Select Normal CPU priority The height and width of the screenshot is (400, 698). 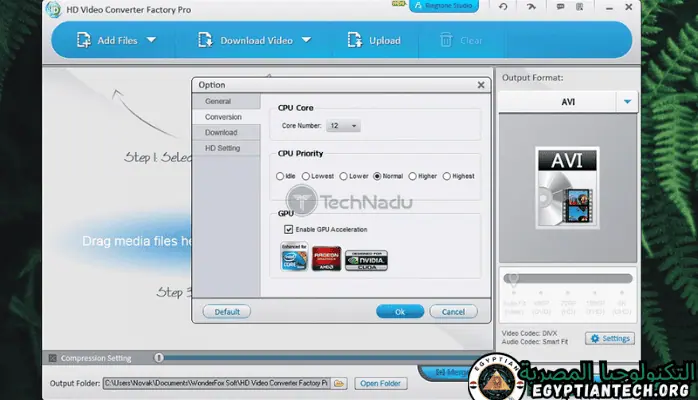click(x=377, y=176)
